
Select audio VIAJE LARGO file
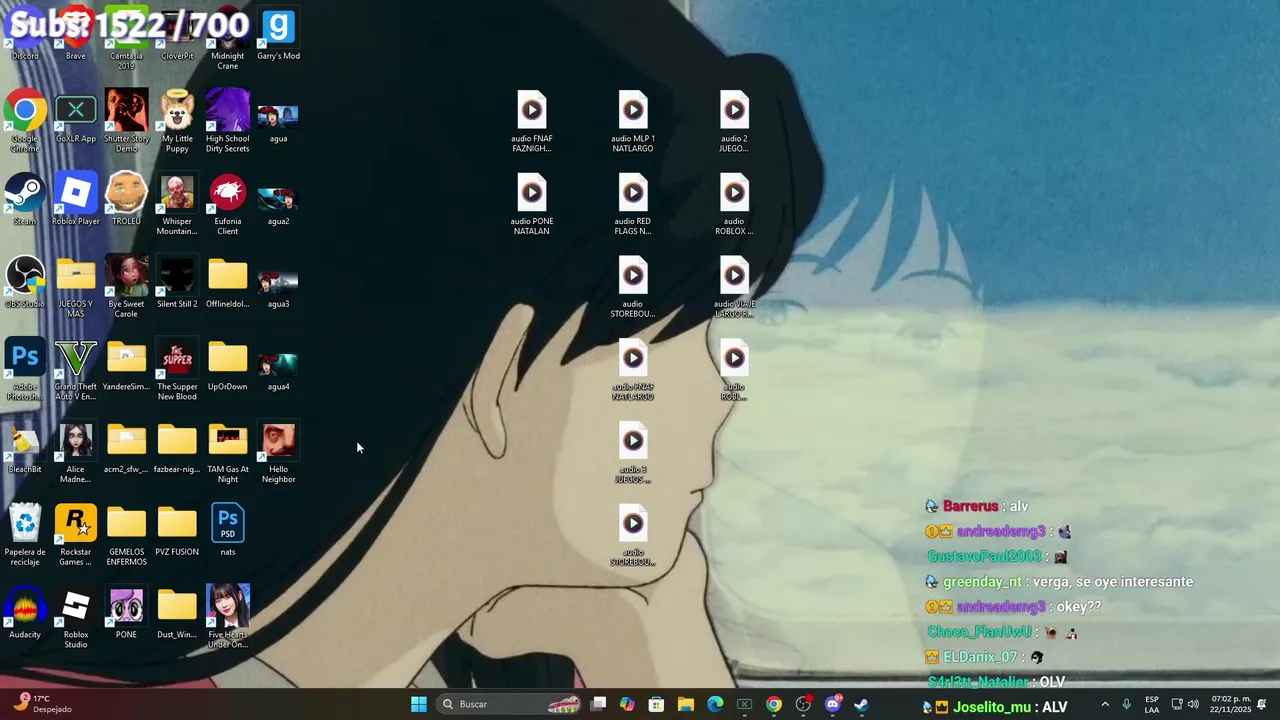point(734,288)
